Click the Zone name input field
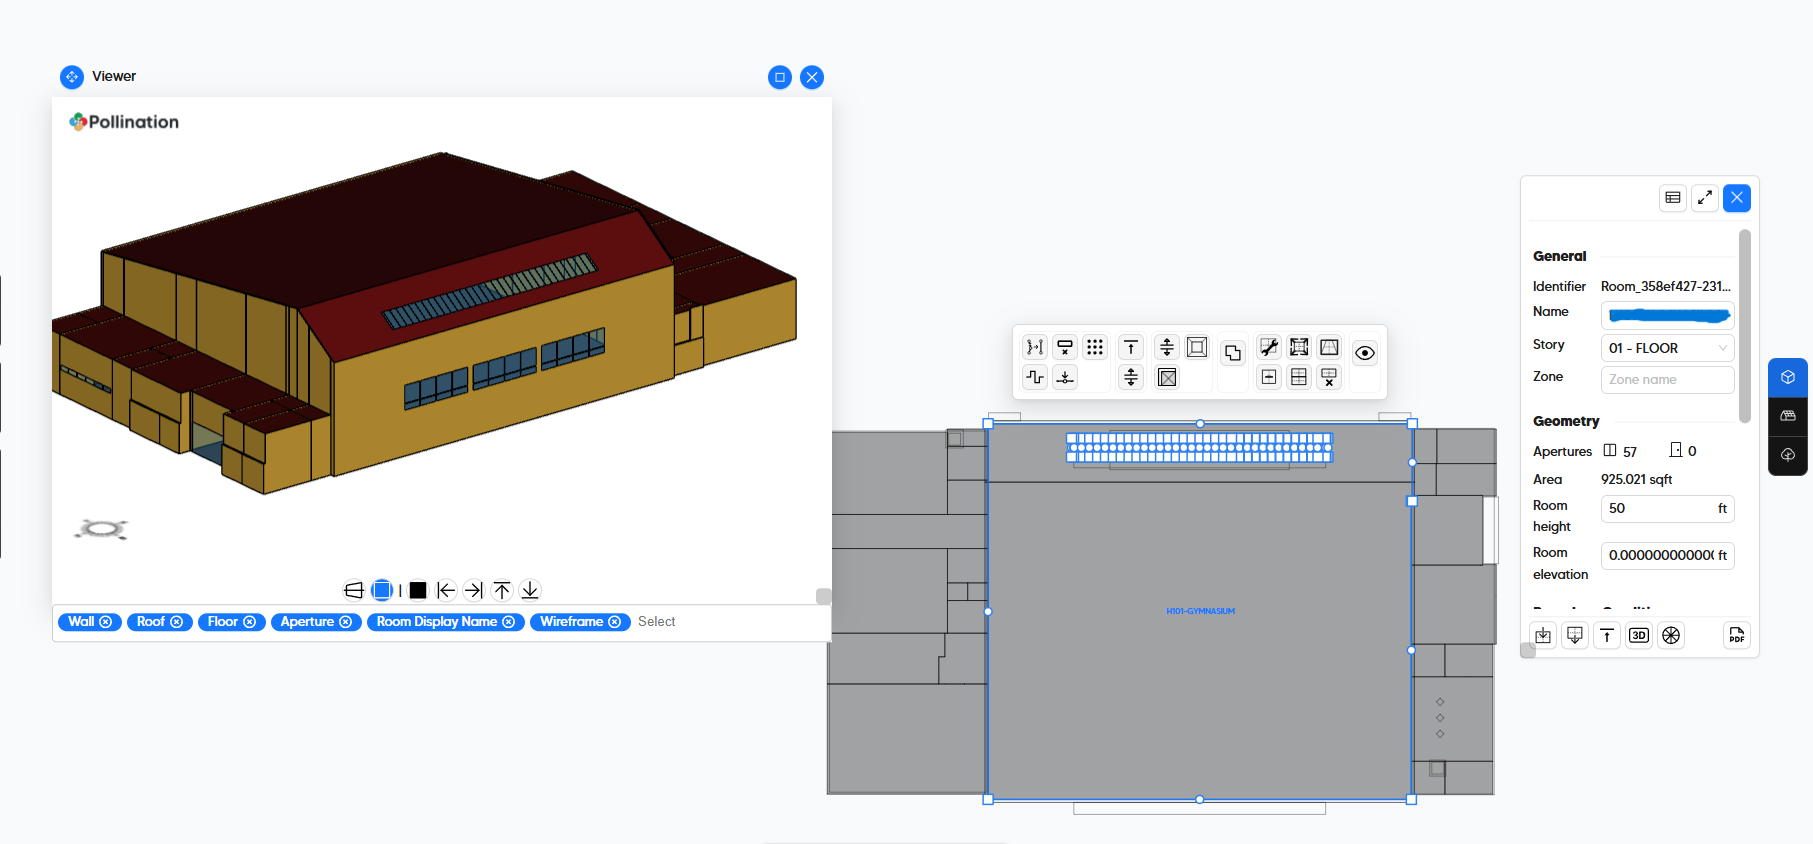Viewport: 1813px width, 844px height. pos(1667,380)
